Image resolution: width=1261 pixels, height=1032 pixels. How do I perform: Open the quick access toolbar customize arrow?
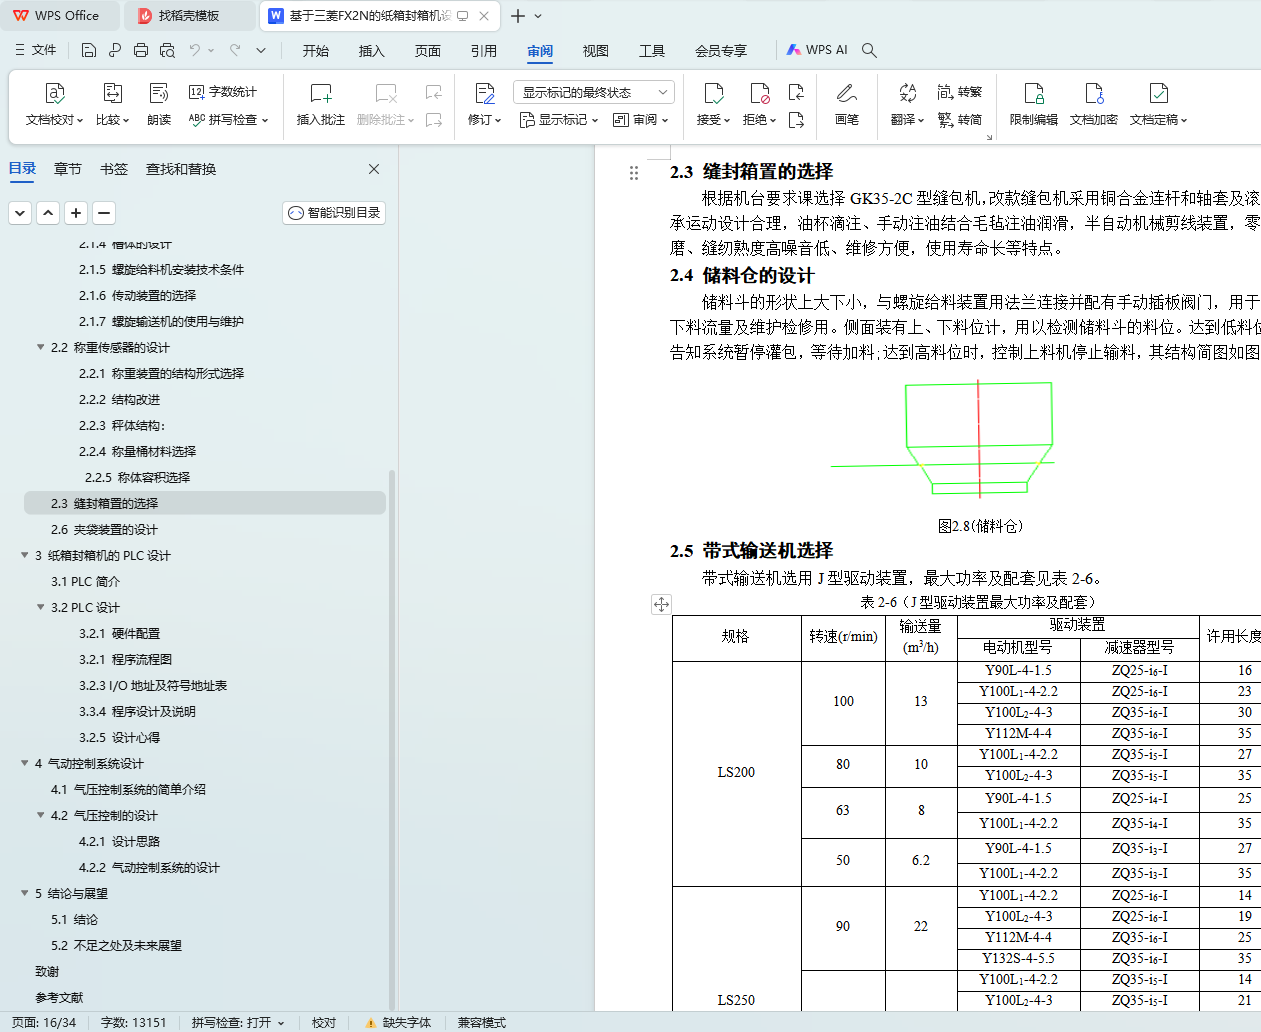261,50
